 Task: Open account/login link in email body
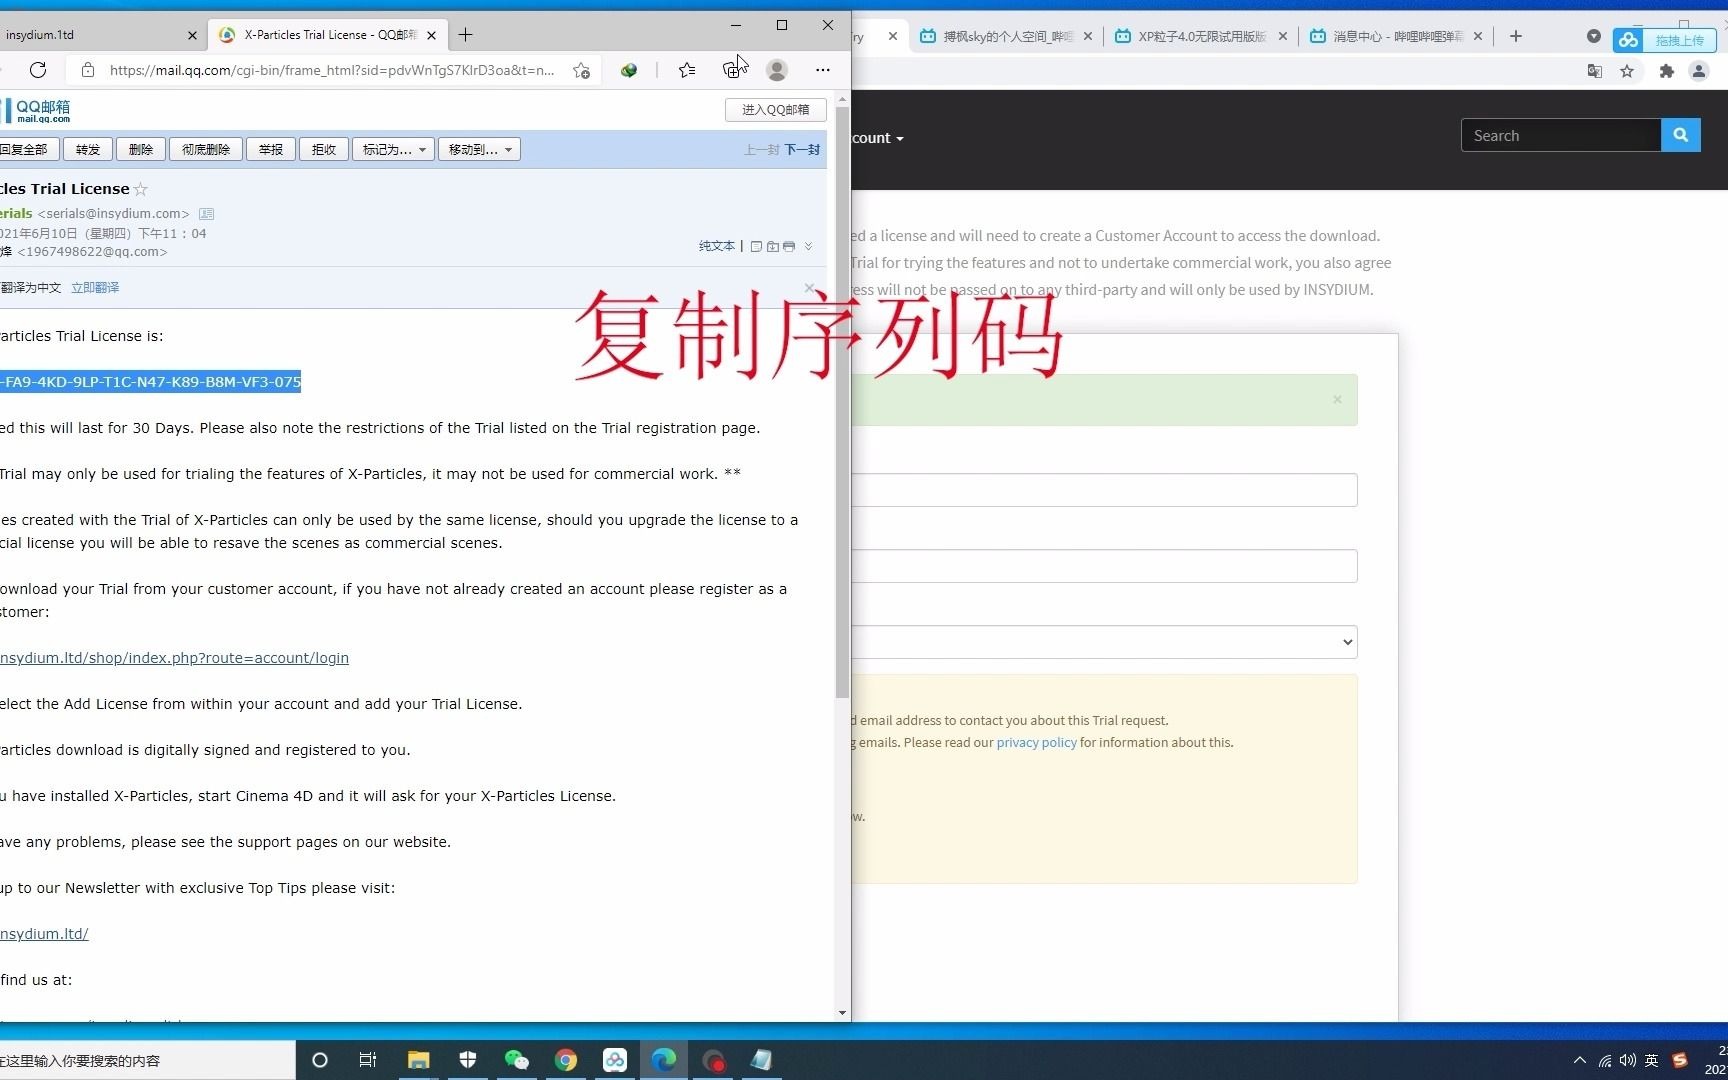[174, 658]
